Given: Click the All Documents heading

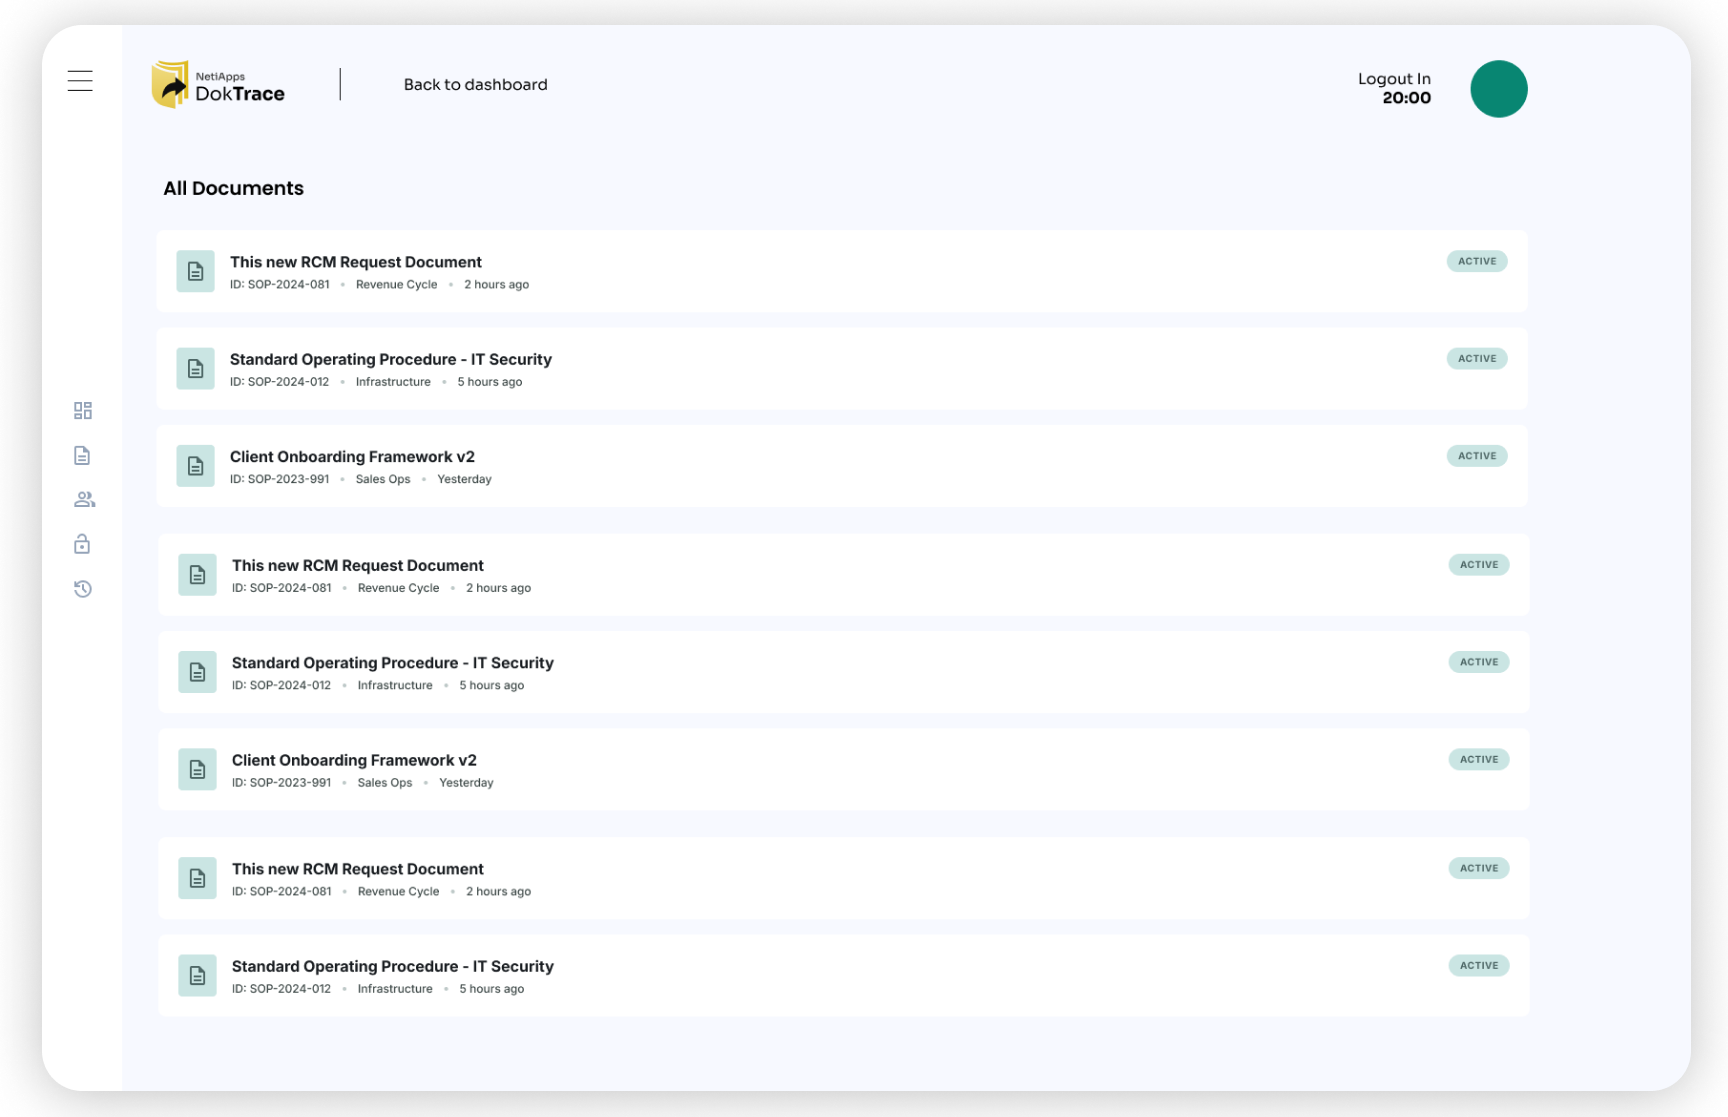Looking at the screenshot, I should (x=233, y=189).
